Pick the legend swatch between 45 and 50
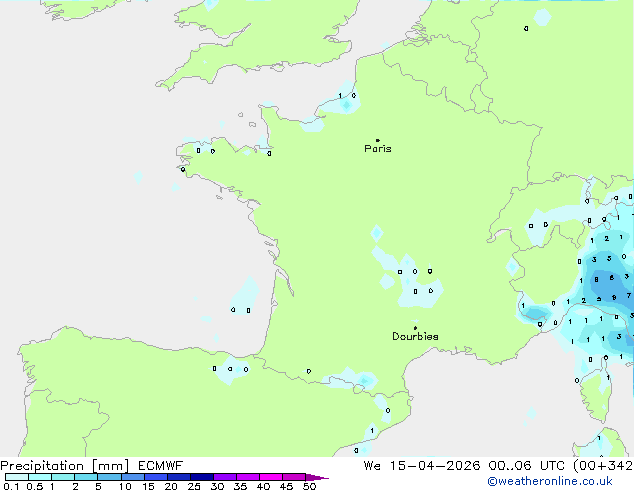The height and width of the screenshot is (490, 634). click(x=295, y=478)
